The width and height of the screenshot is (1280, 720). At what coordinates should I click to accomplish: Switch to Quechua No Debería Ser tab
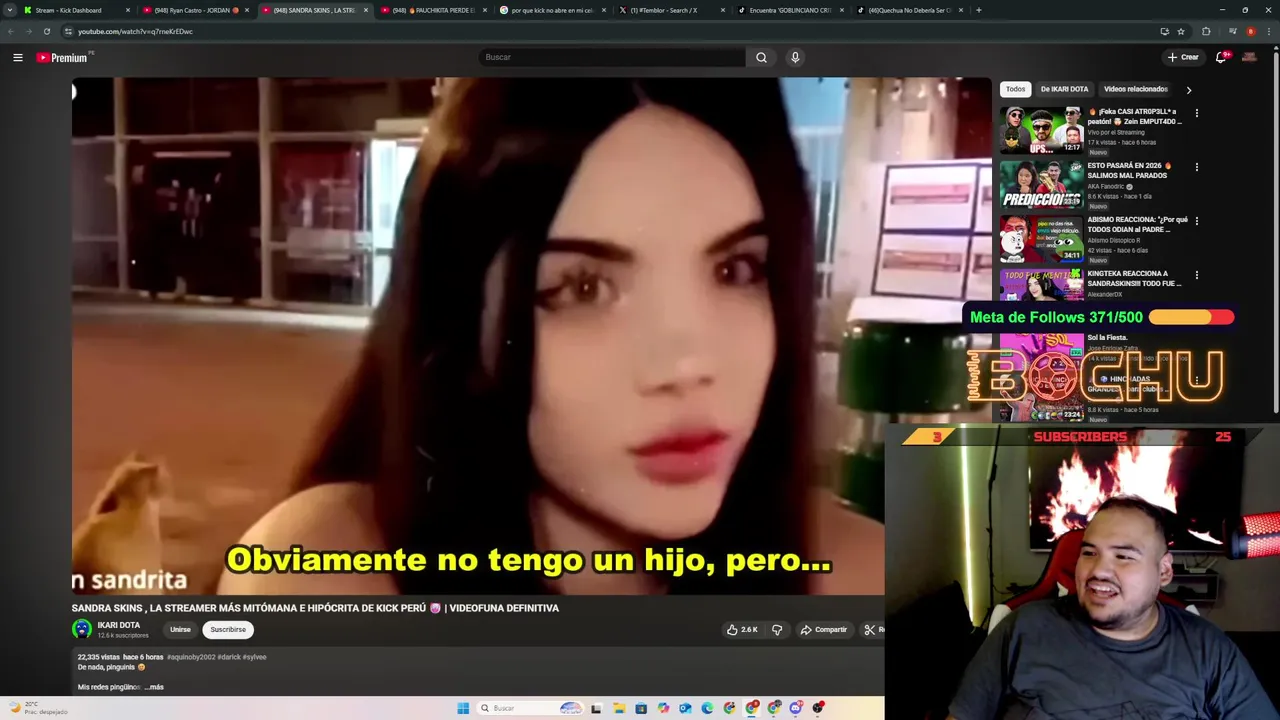coord(910,10)
